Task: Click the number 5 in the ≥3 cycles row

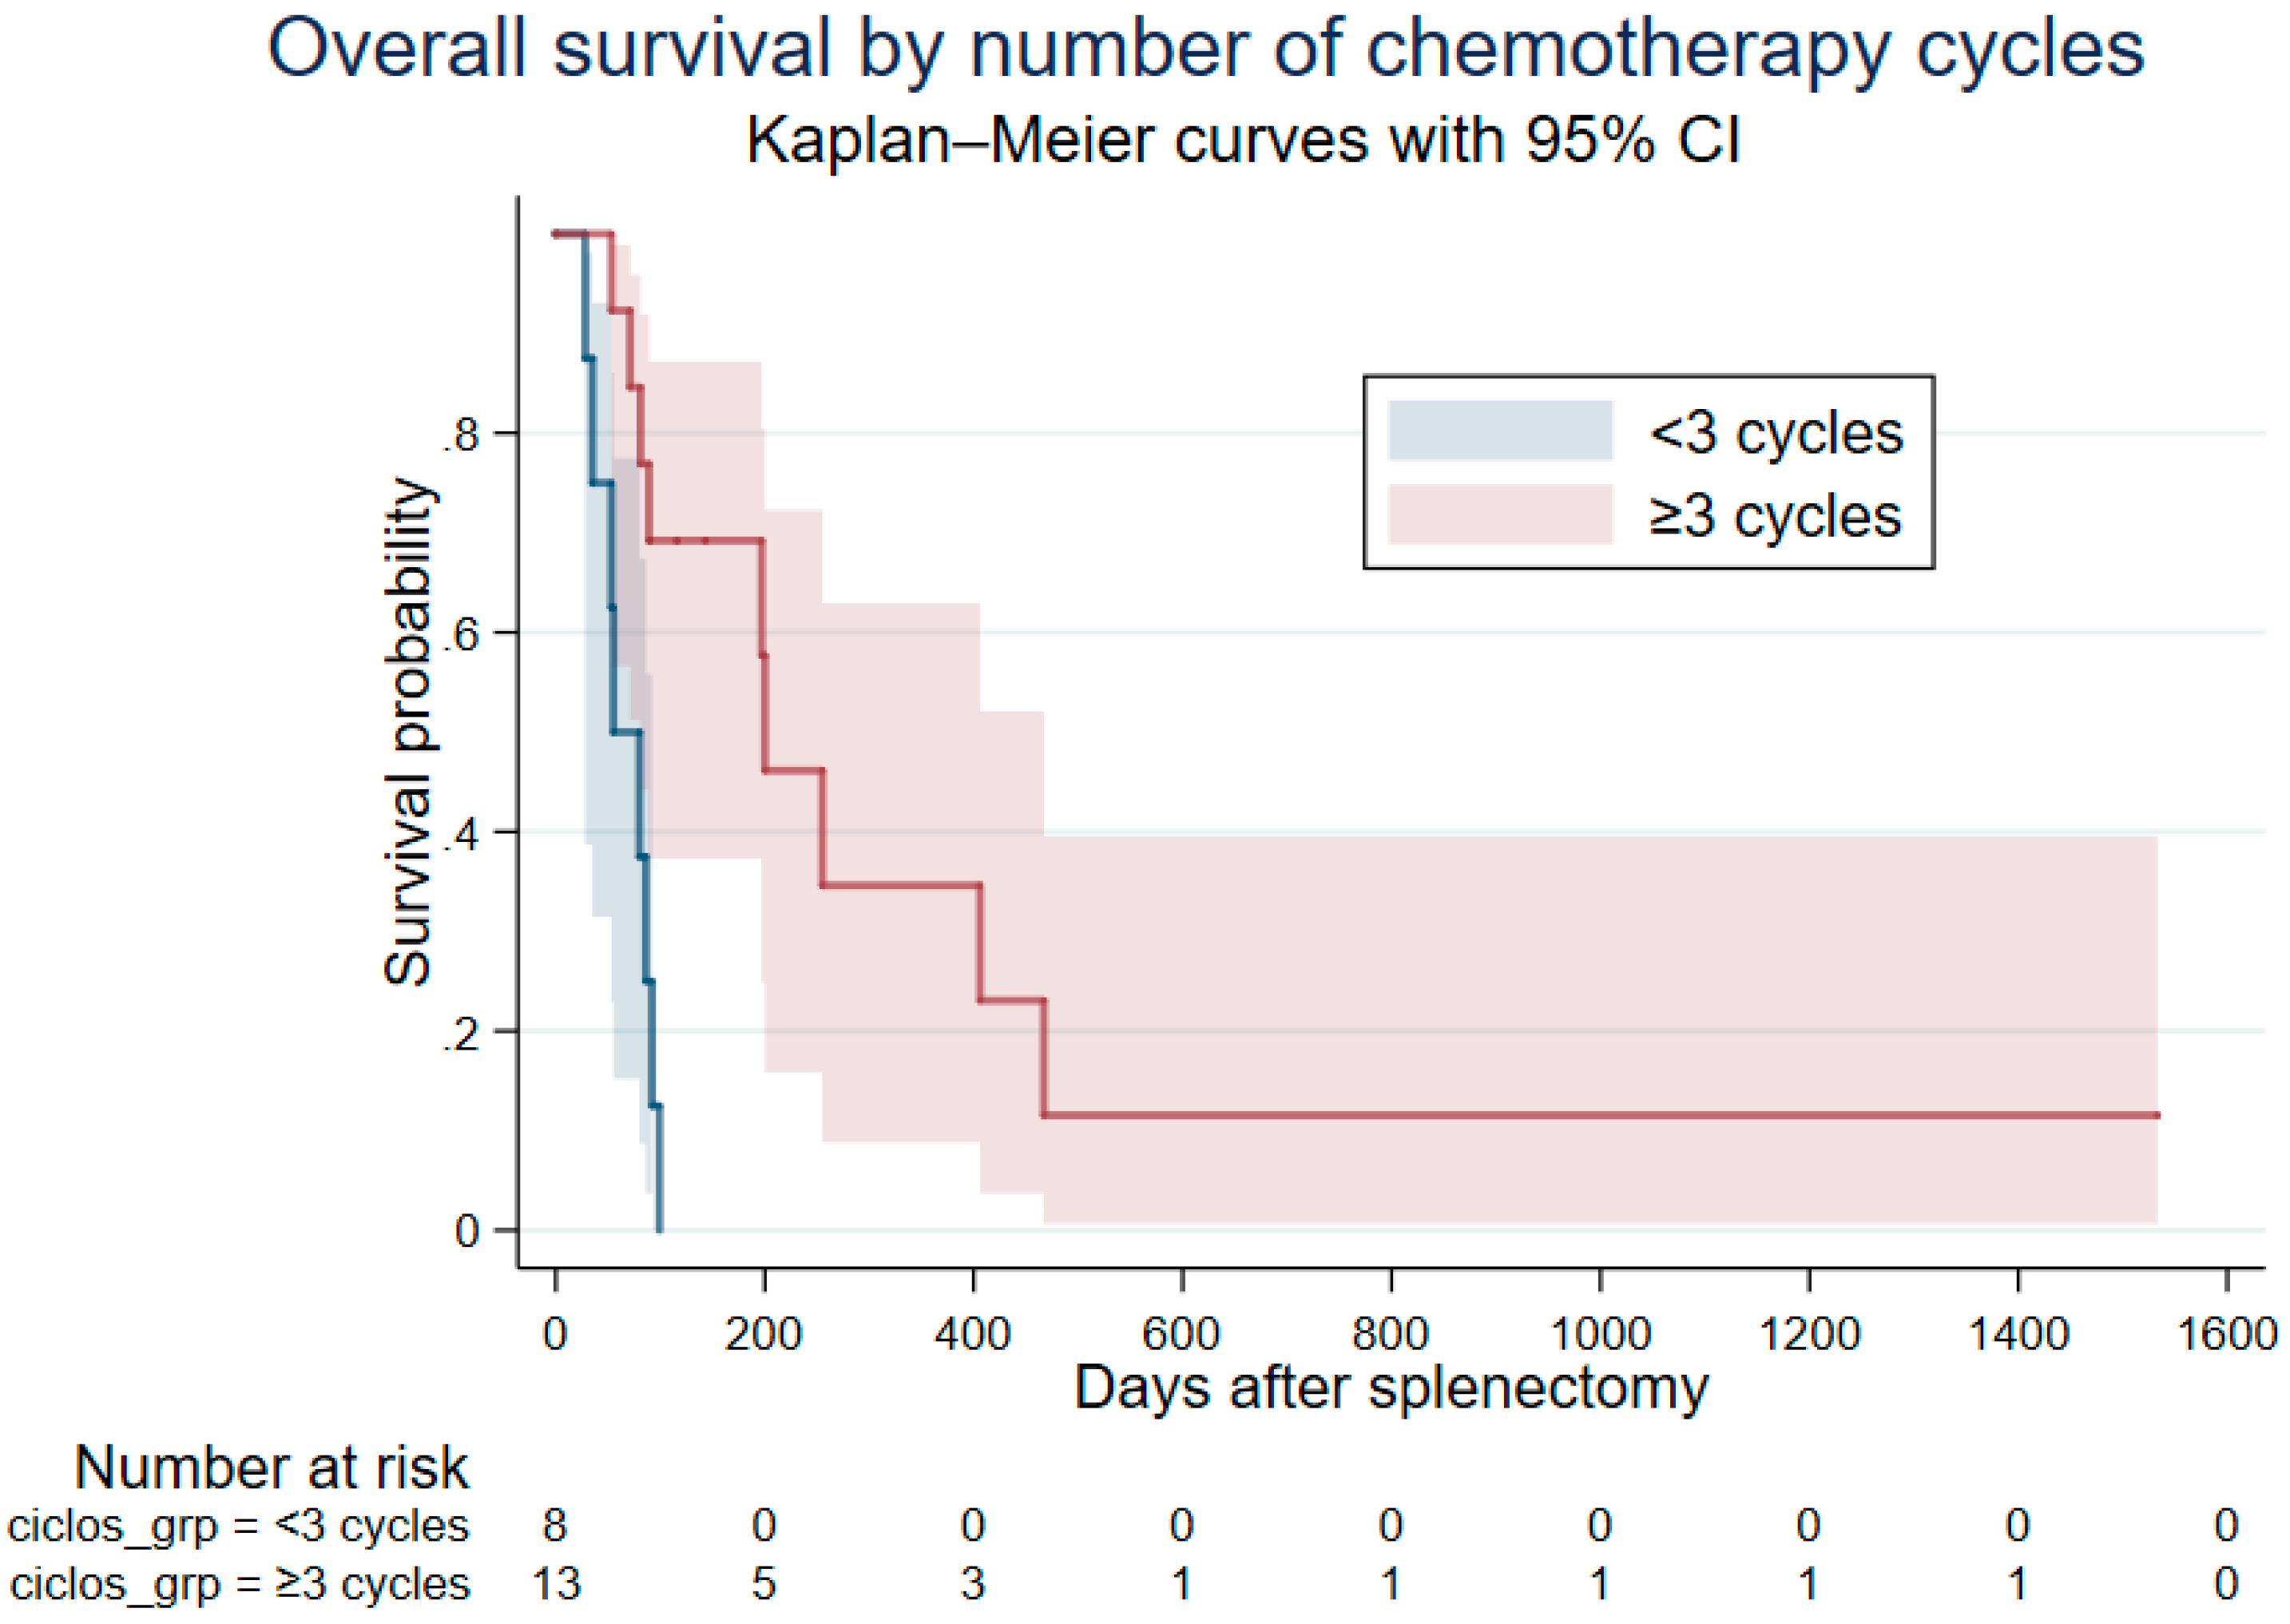Action: click(764, 1585)
